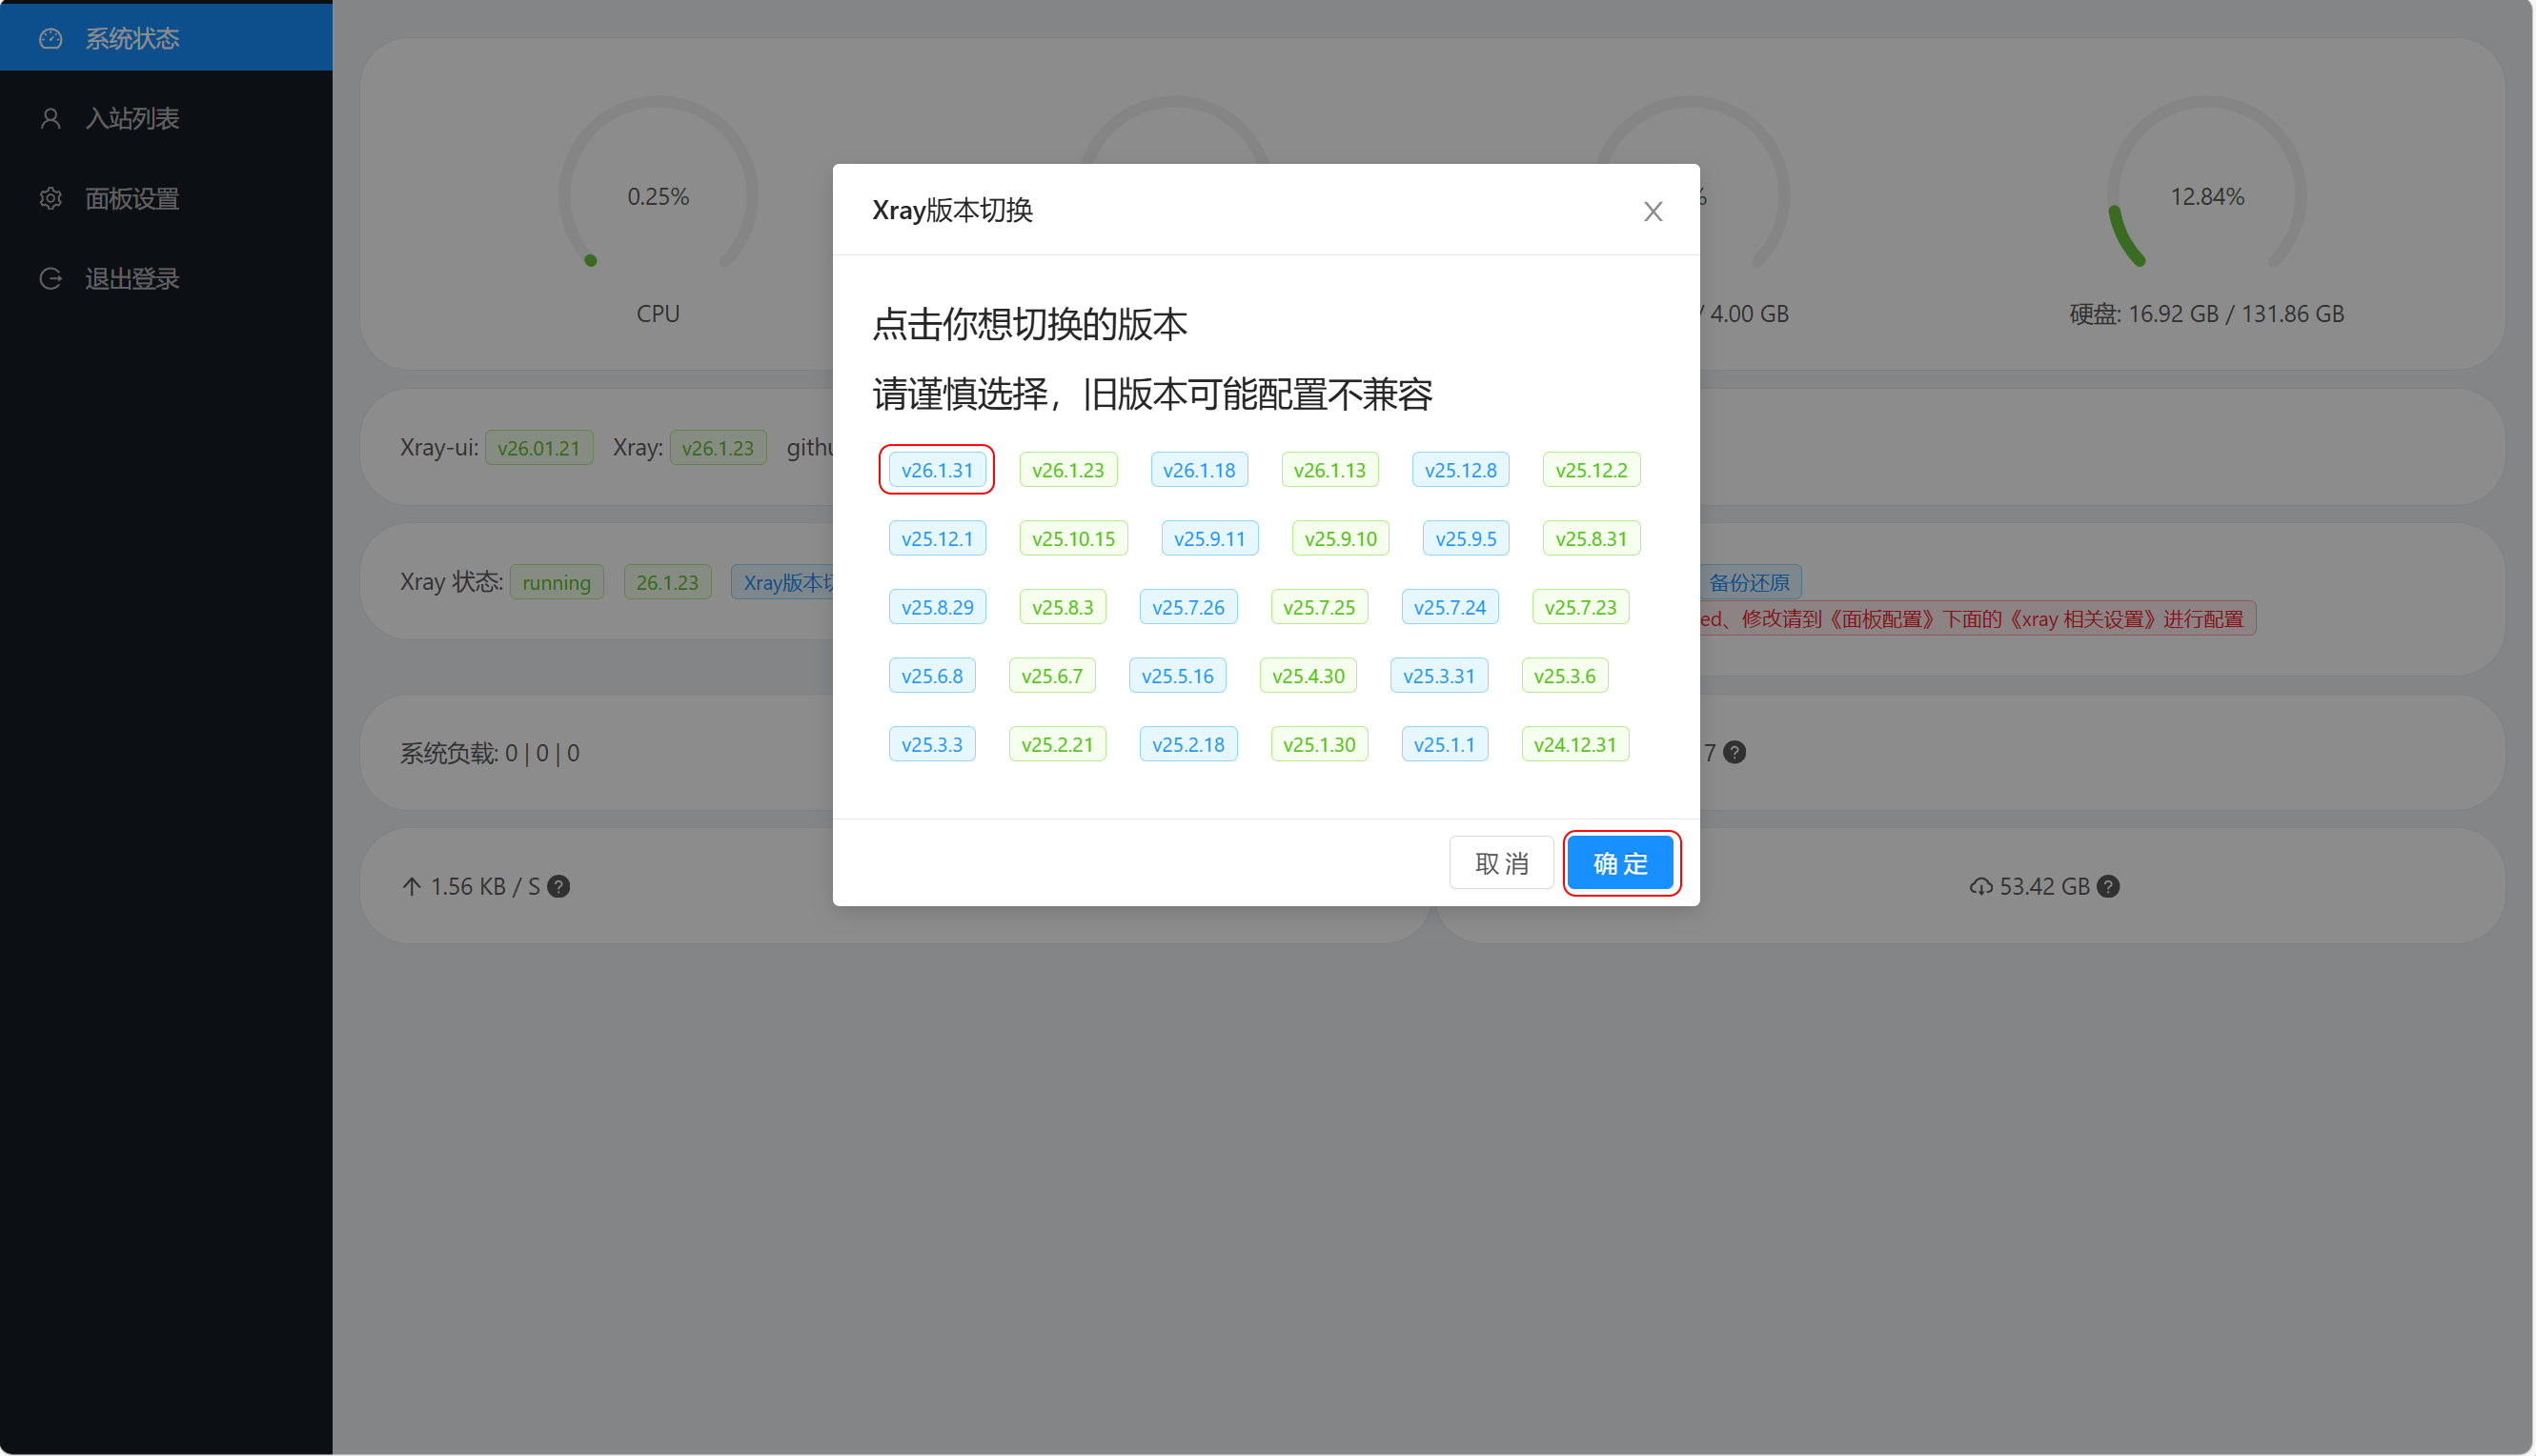The image size is (2536, 1456).
Task: Select version v25.4.30
Action: (x=1308, y=676)
